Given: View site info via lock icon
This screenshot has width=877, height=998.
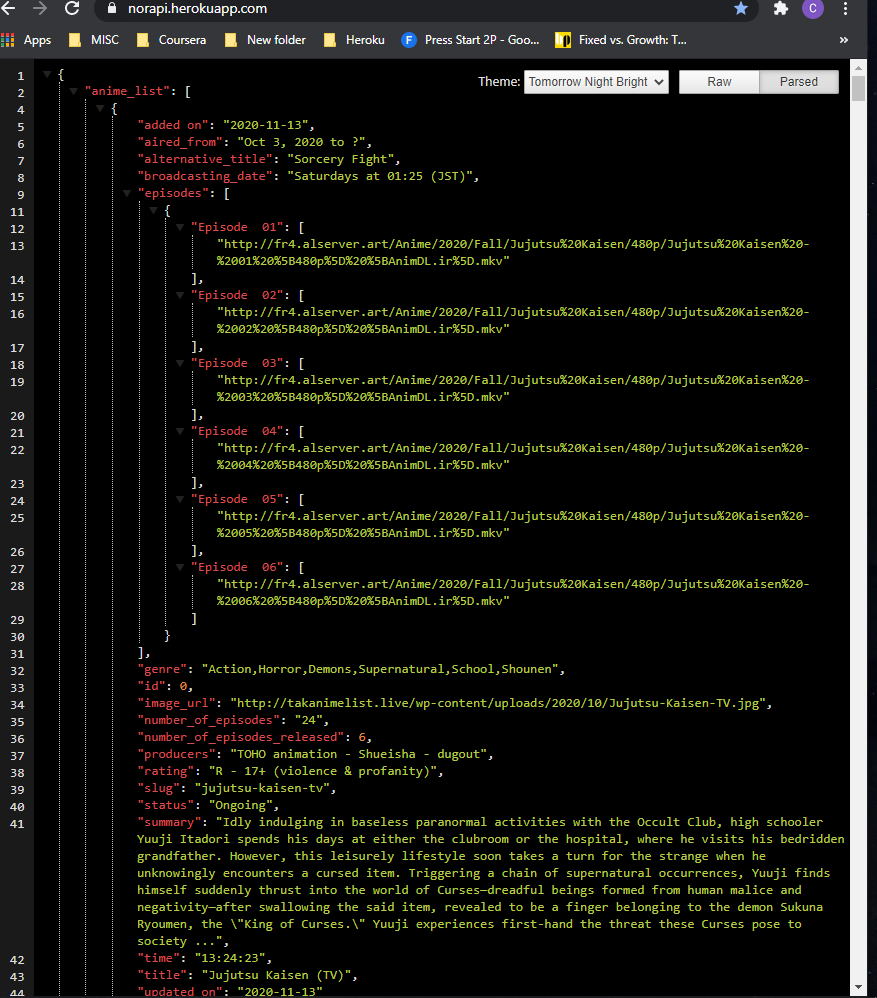Looking at the screenshot, I should pyautogui.click(x=112, y=8).
